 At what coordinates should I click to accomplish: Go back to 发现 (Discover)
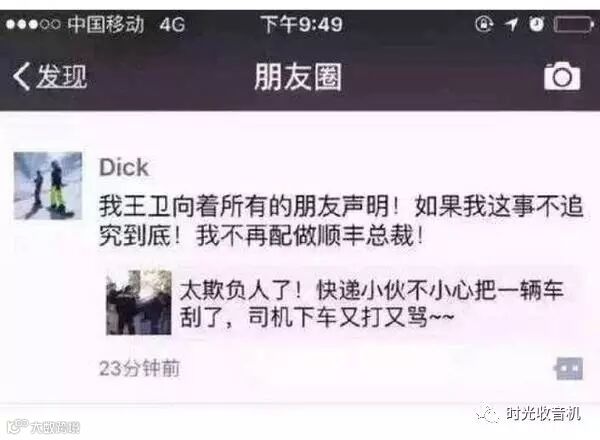coord(51,76)
